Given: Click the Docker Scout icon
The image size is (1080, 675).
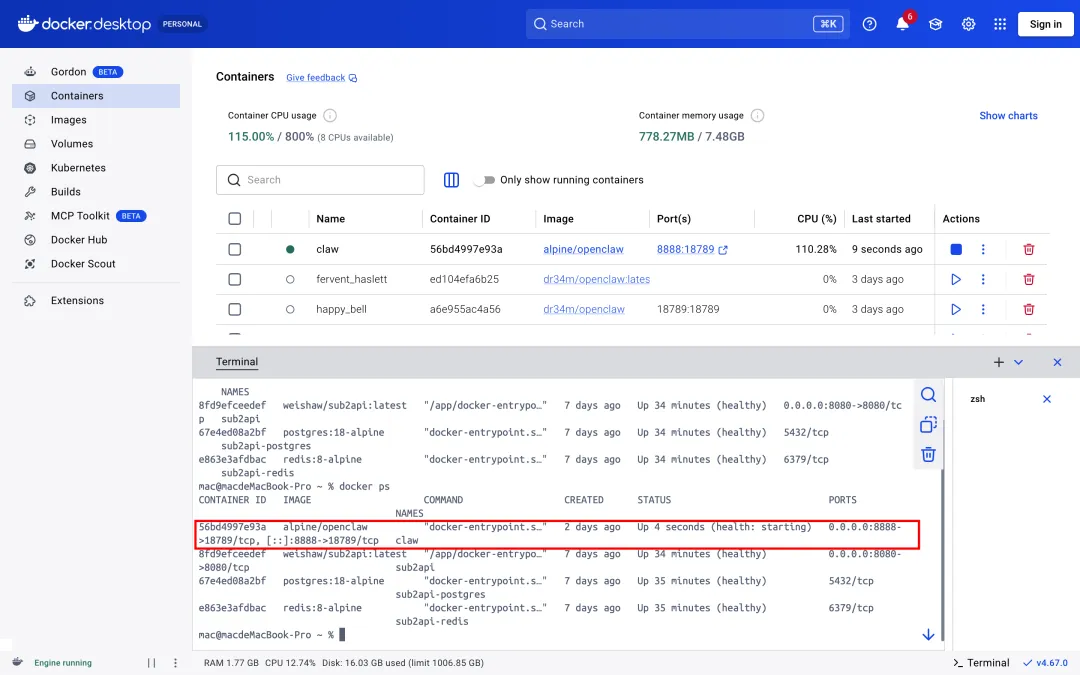Looking at the screenshot, I should click(x=30, y=264).
